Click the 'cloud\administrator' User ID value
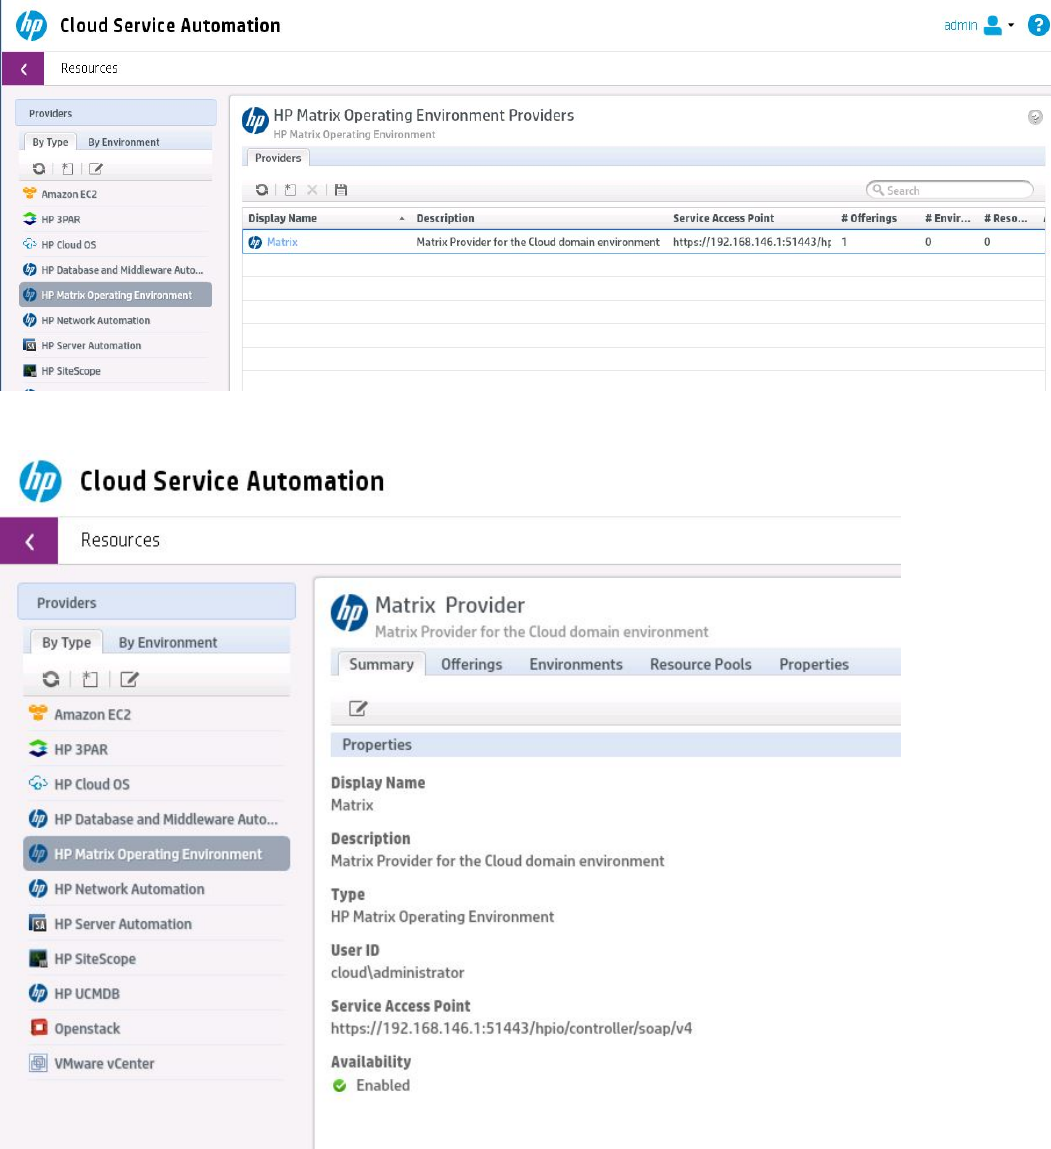The image size is (1051, 1149). point(397,972)
